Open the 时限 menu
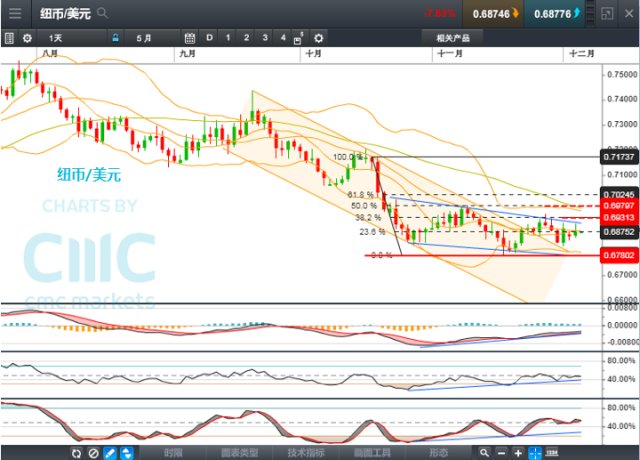Screen dimensions: 640x460 pyautogui.click(x=173, y=453)
